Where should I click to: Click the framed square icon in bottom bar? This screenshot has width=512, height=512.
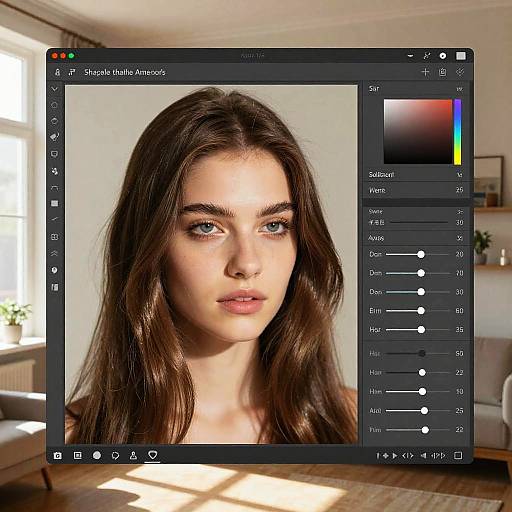pyautogui.click(x=77, y=455)
